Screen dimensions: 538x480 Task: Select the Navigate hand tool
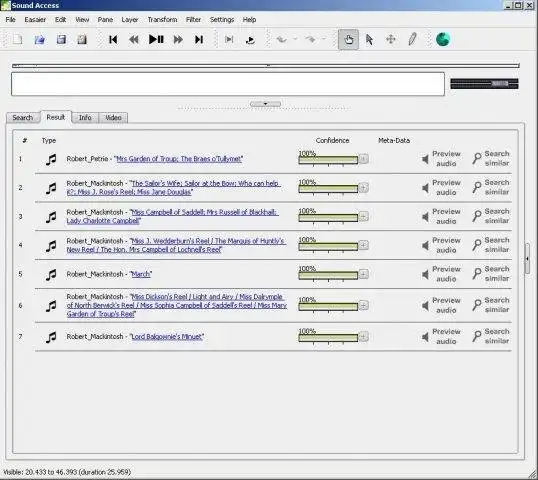348,39
